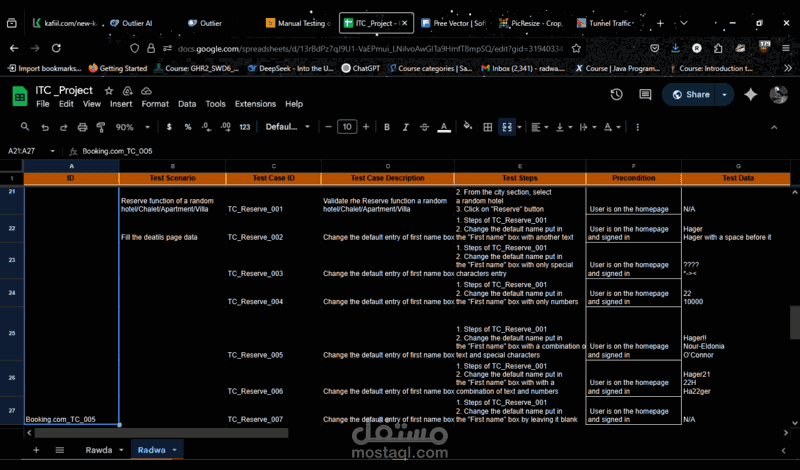The image size is (800, 470).
Task: Open vertical align dropdown
Action: coord(563,127)
